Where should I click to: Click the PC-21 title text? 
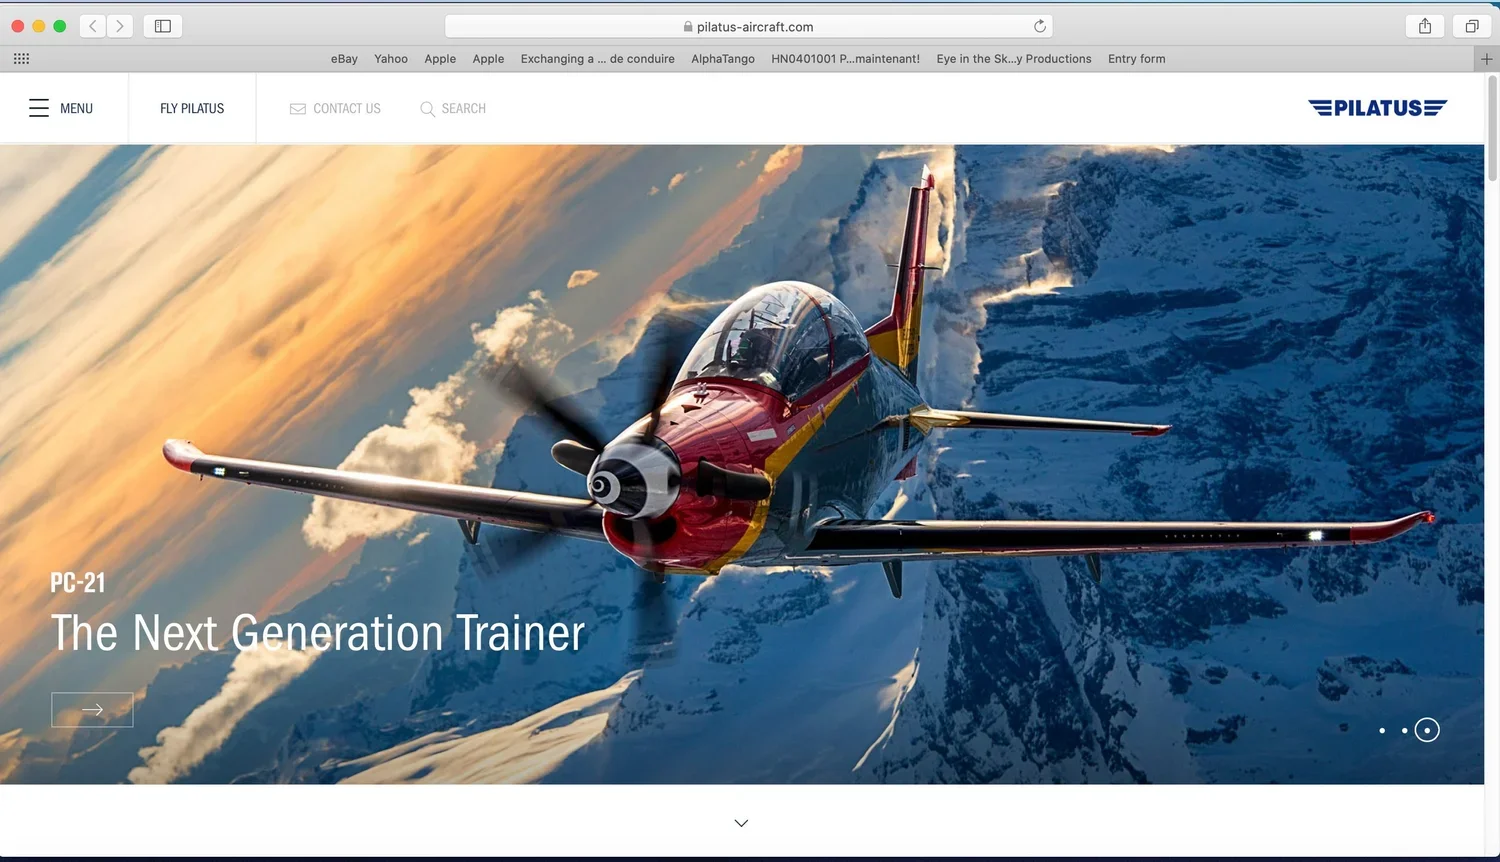coord(78,583)
